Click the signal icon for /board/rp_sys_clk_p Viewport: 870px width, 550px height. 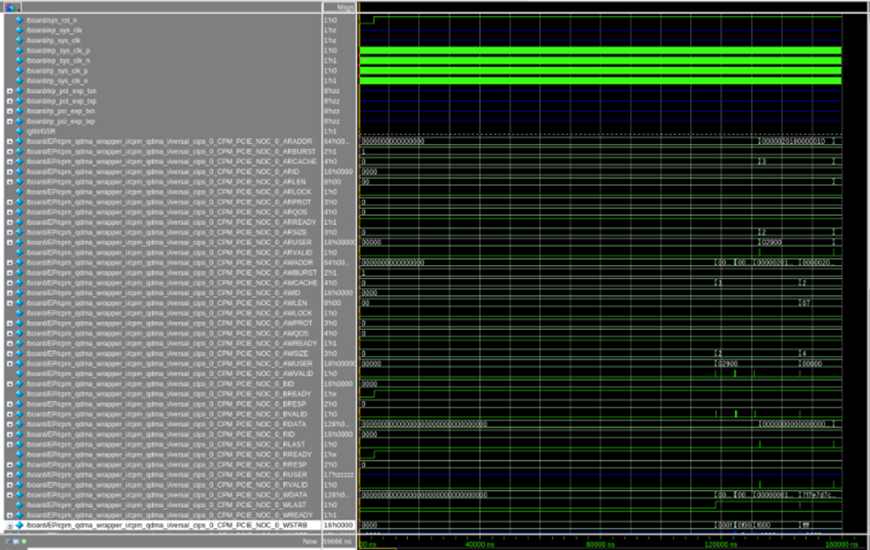coord(19,70)
